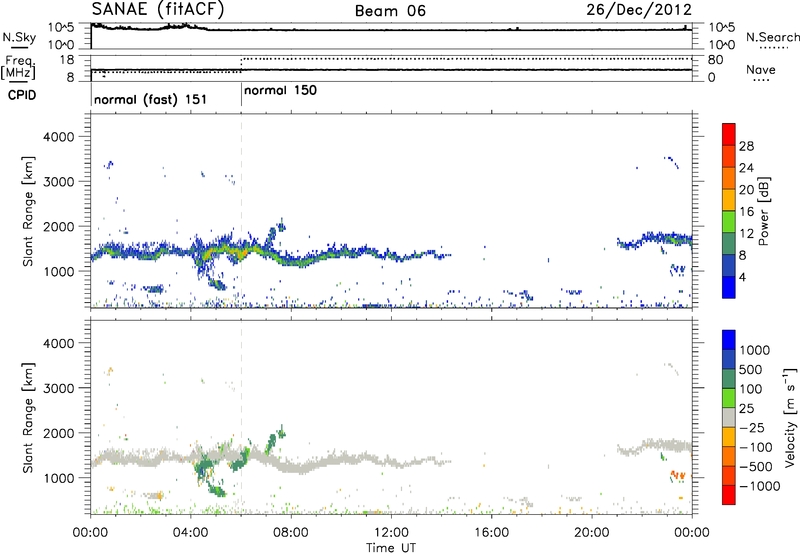Click the 04:00 time tick label
The image size is (800, 554).
[190, 533]
